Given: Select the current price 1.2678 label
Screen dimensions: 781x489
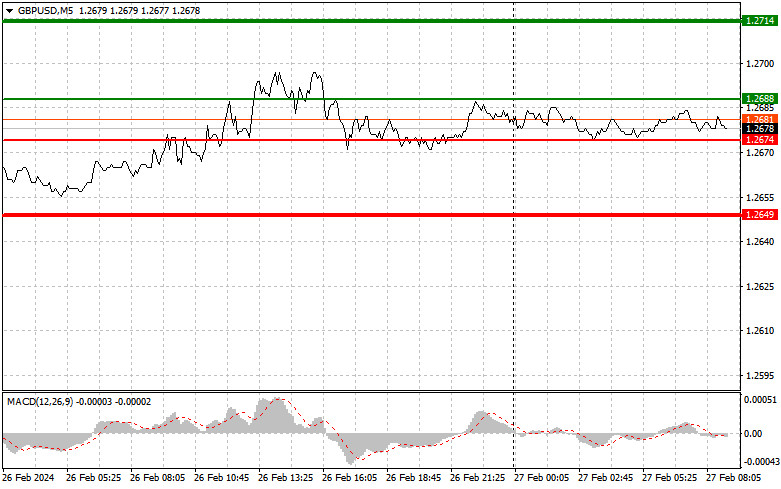Looking at the screenshot, I should tap(760, 129).
